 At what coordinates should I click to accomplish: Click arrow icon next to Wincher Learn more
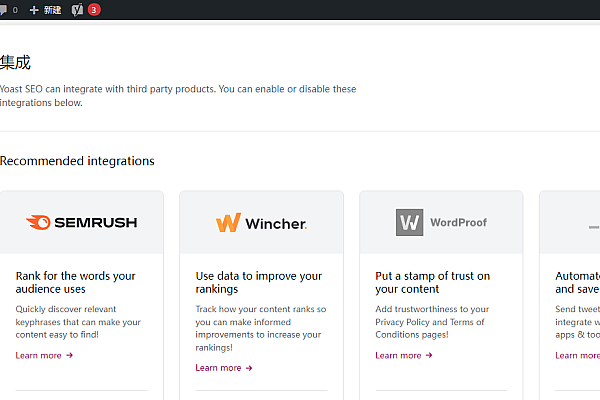point(249,368)
